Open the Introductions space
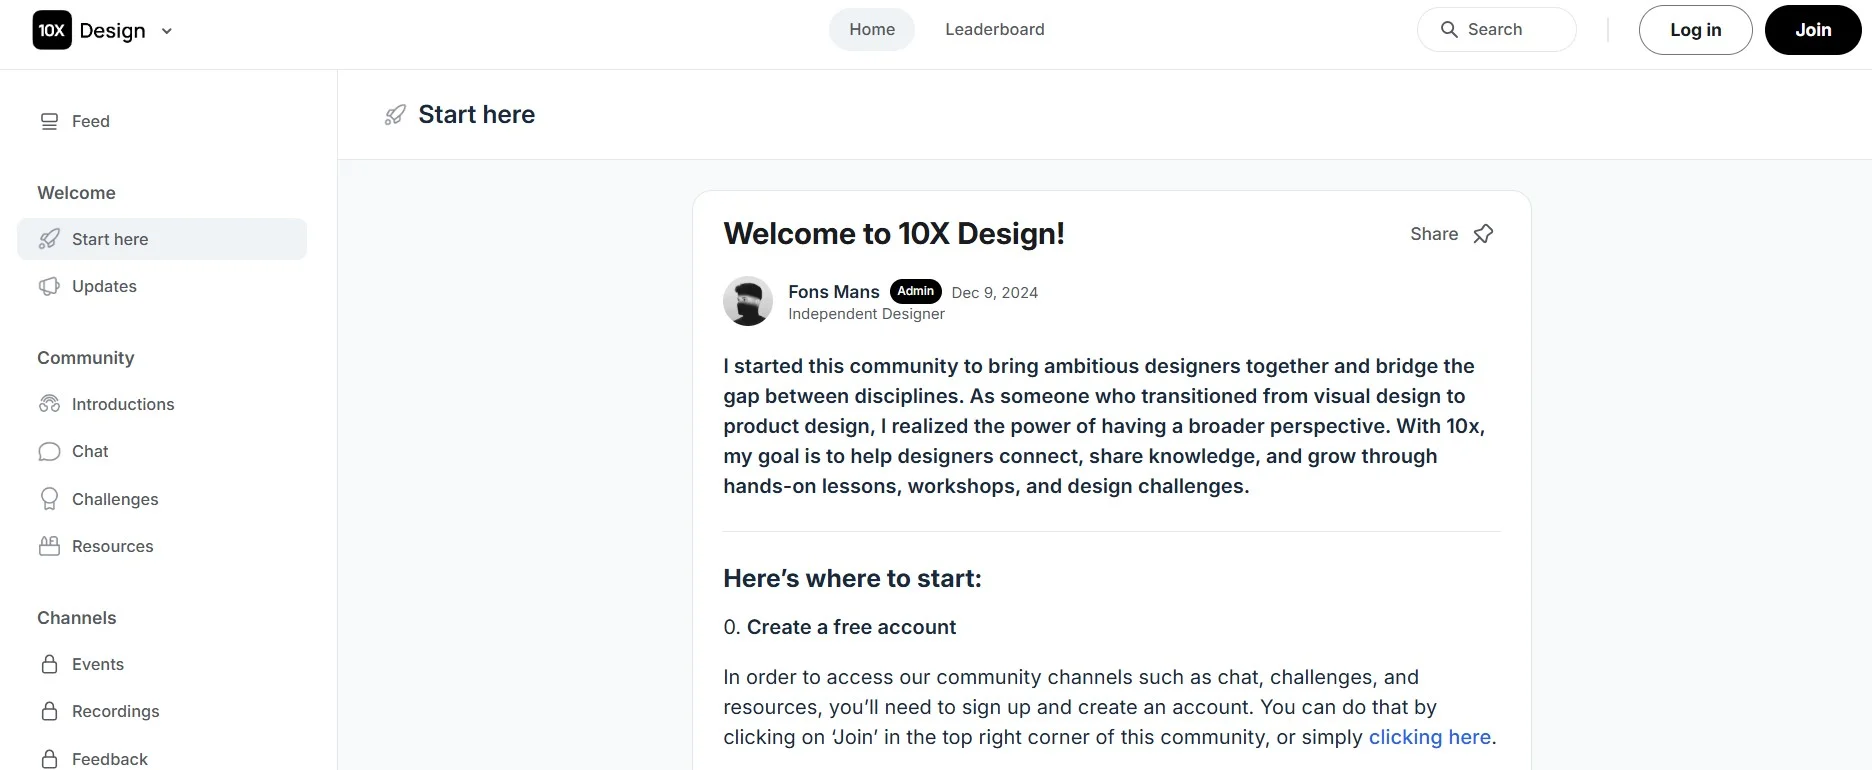 (x=162, y=404)
